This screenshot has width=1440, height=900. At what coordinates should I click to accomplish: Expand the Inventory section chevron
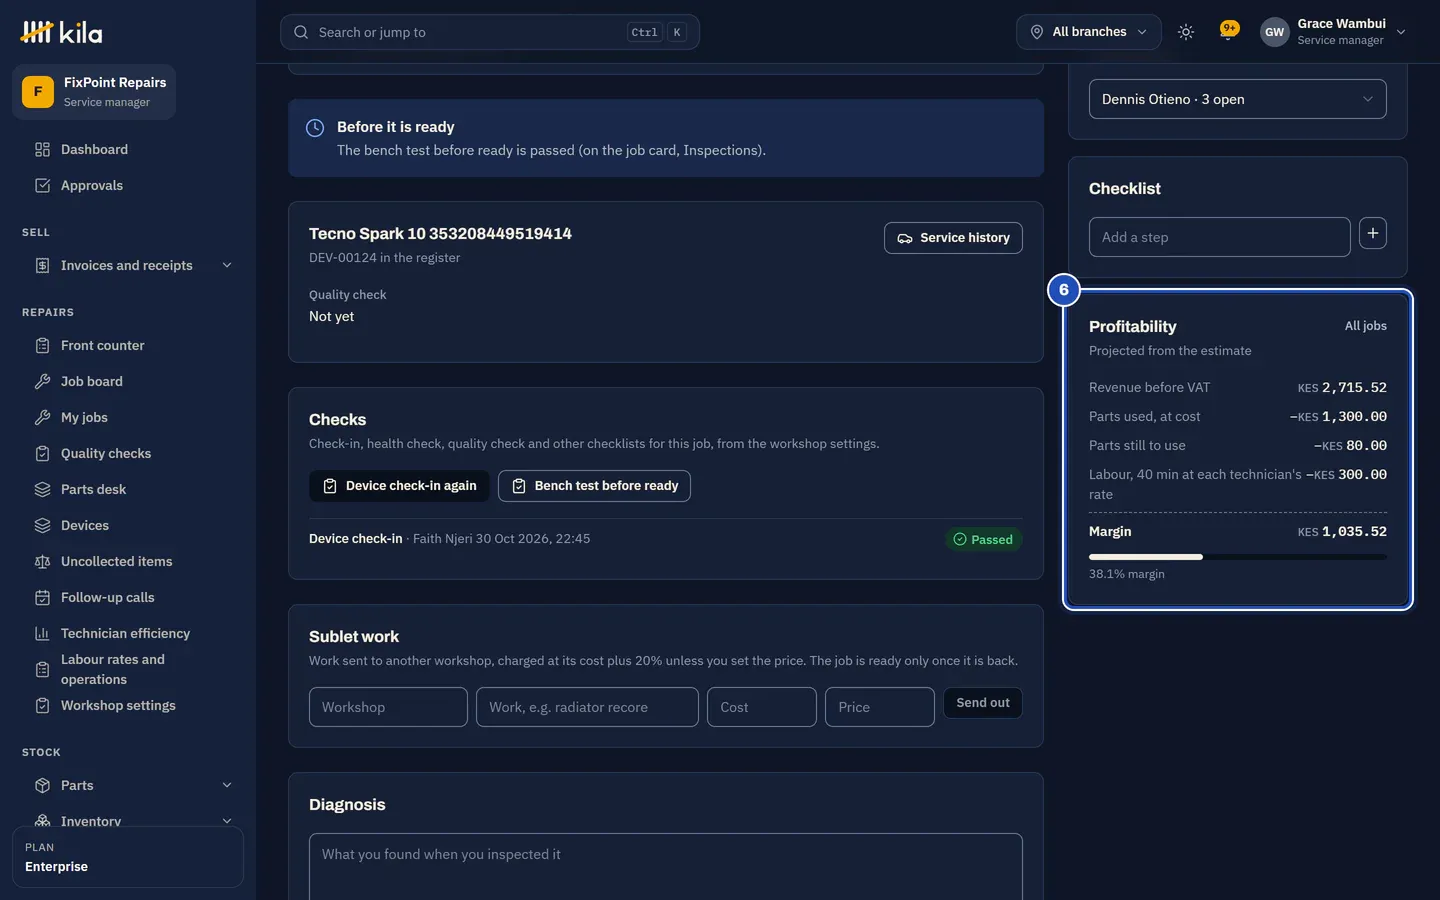[227, 821]
